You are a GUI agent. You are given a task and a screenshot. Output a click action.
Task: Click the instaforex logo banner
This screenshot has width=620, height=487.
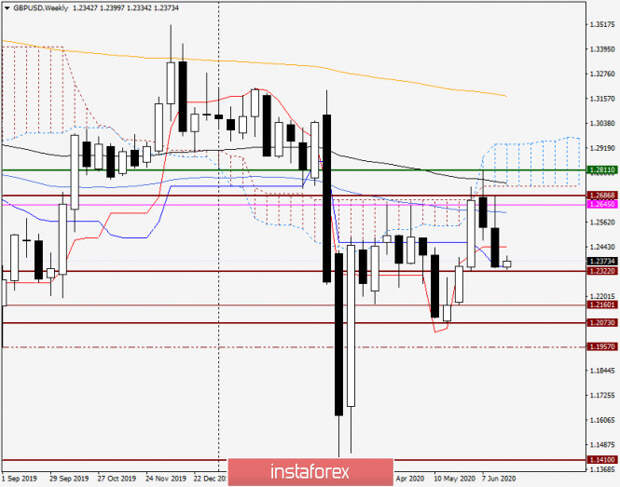tap(310, 472)
